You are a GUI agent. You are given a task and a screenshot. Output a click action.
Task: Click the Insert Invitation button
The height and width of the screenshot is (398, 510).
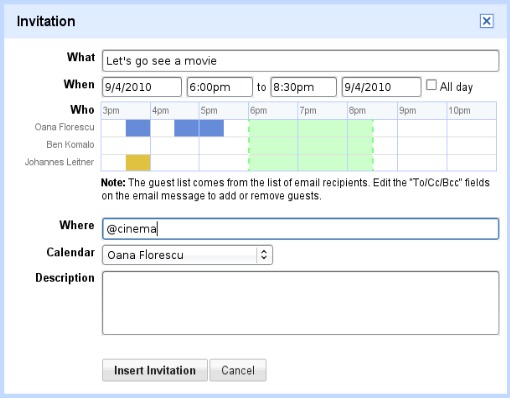point(155,370)
